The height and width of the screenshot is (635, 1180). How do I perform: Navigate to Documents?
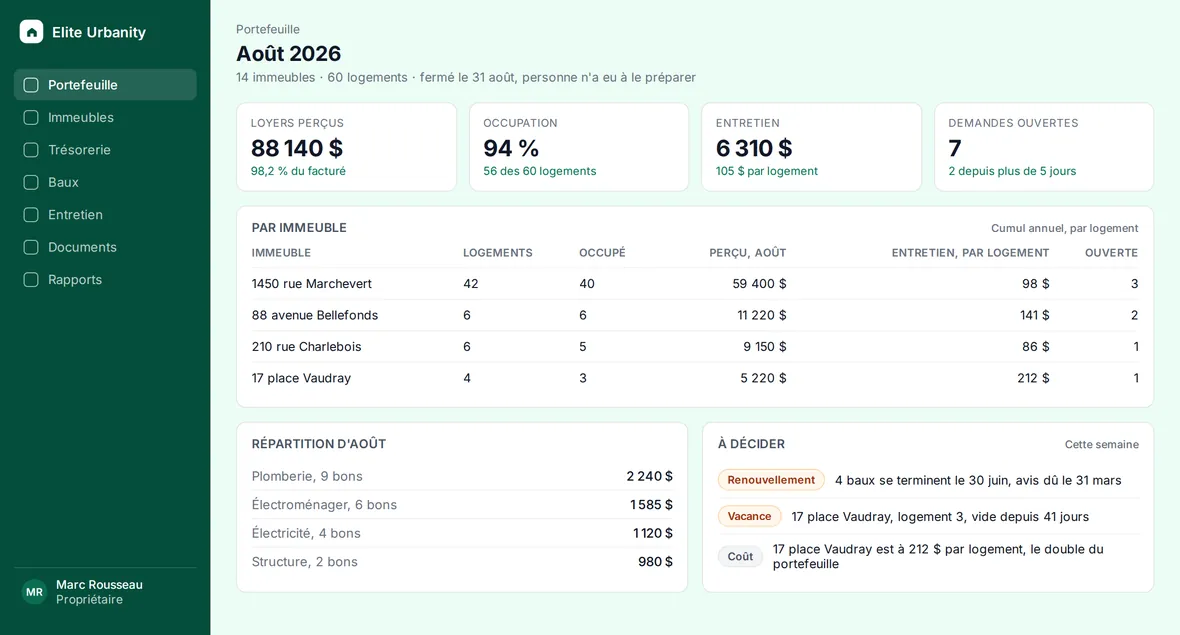pos(105,247)
